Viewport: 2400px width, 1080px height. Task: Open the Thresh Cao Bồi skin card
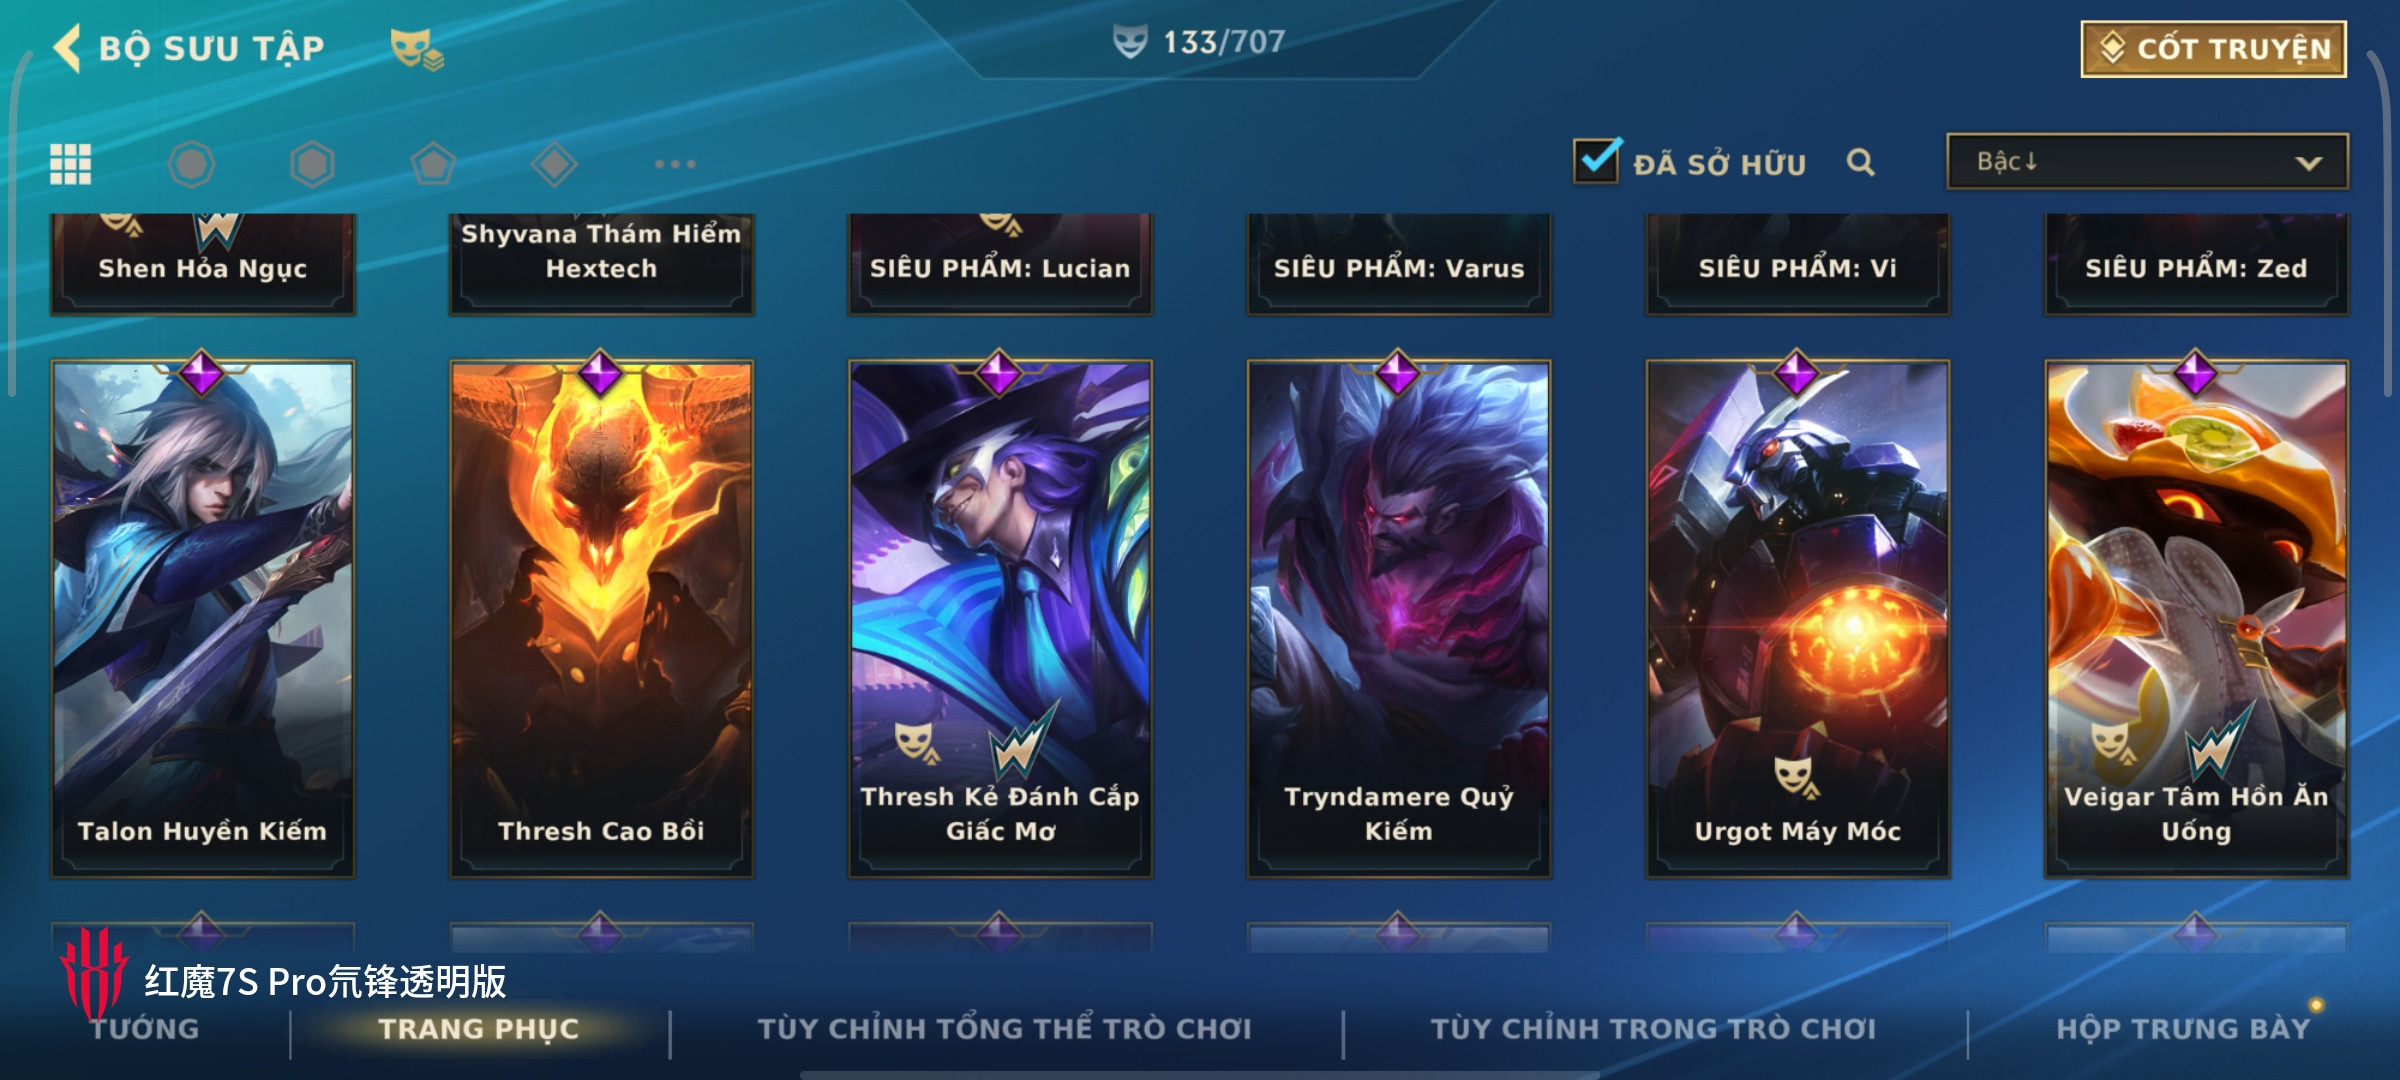(601, 619)
